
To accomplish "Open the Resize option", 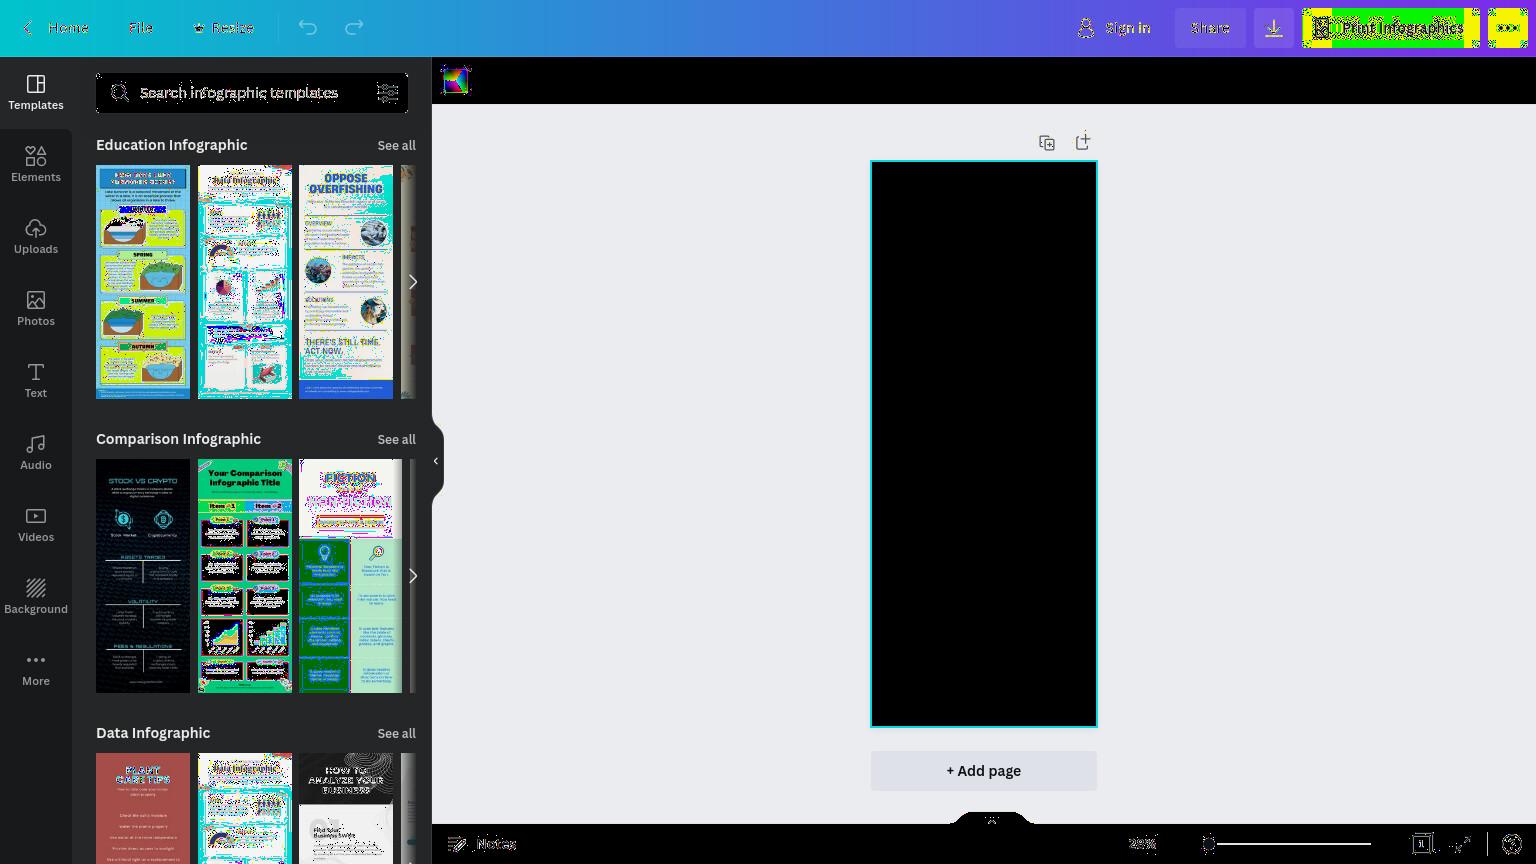I will (x=224, y=28).
